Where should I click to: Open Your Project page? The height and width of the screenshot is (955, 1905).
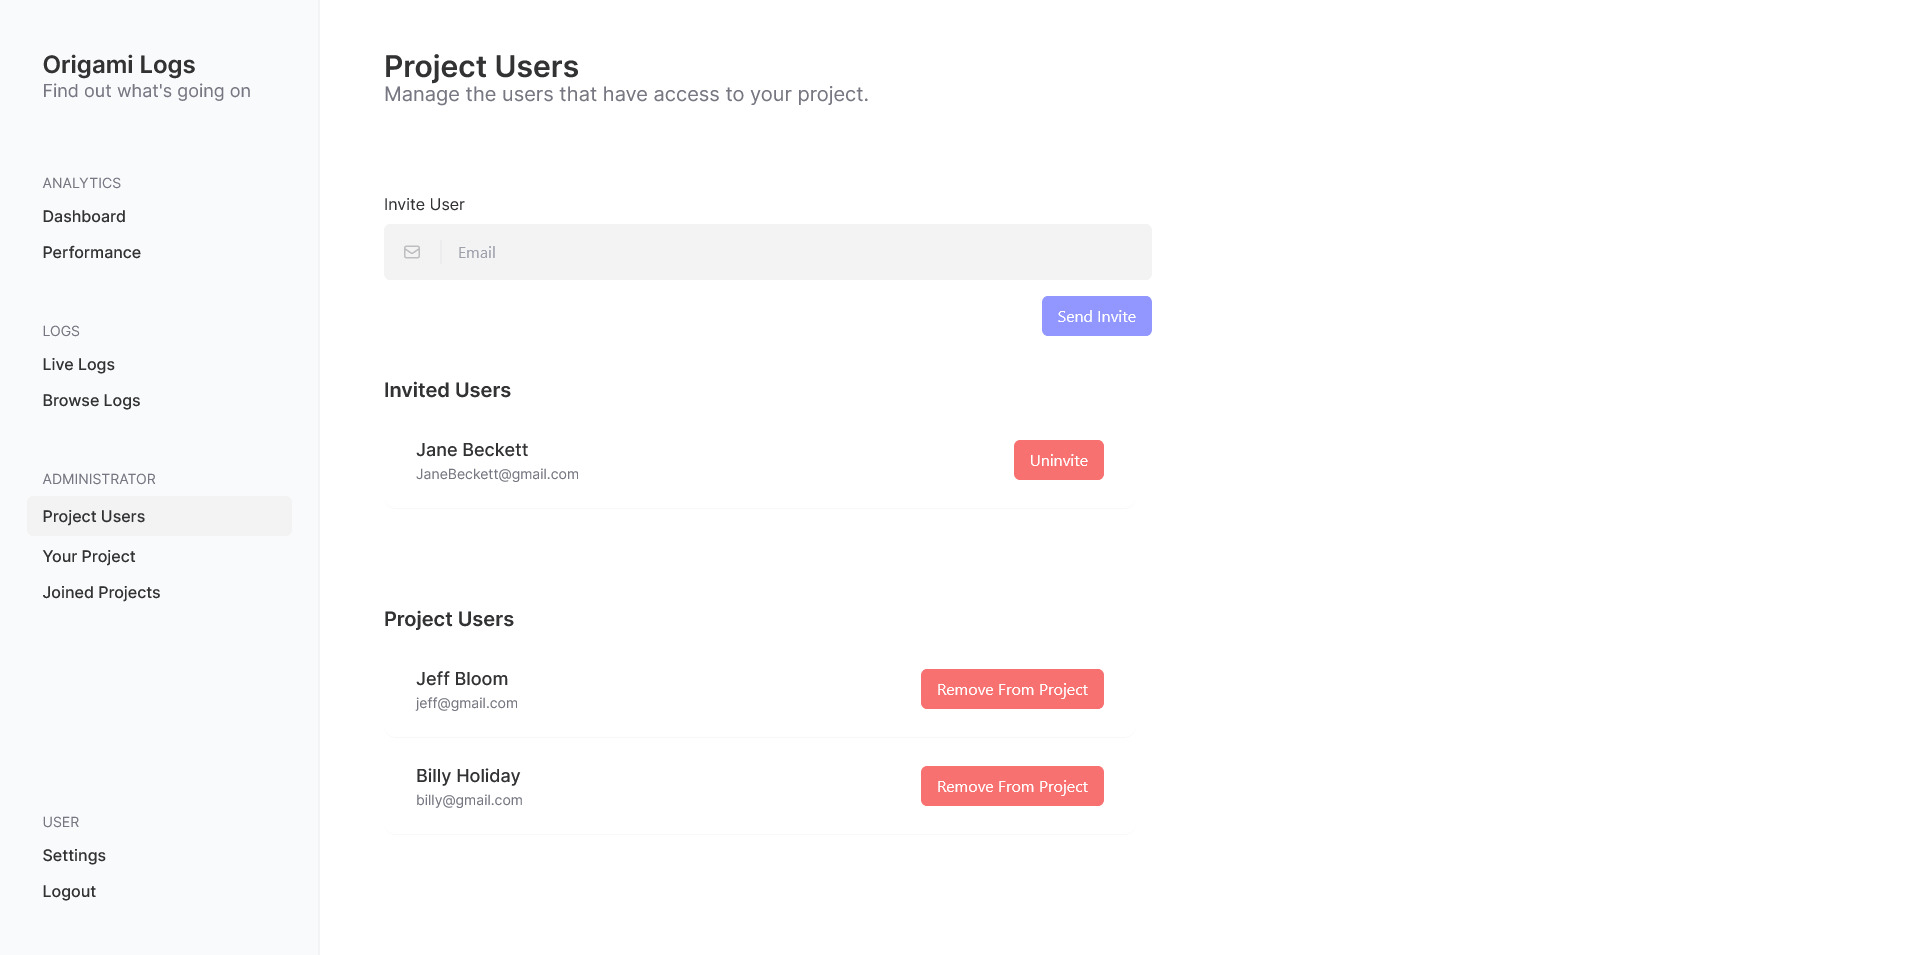(x=89, y=556)
